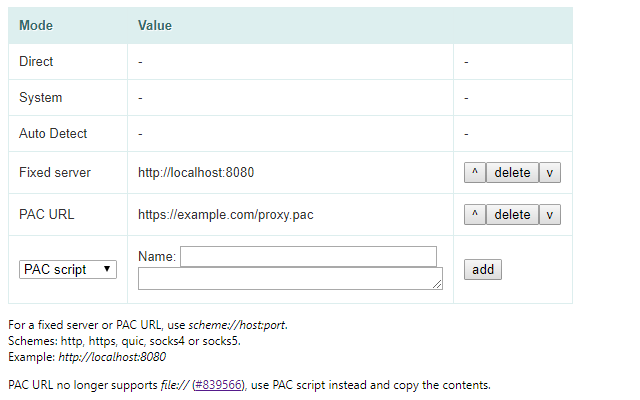Move the Fixed server entry up
This screenshot has height=400, width=640.
click(x=475, y=172)
